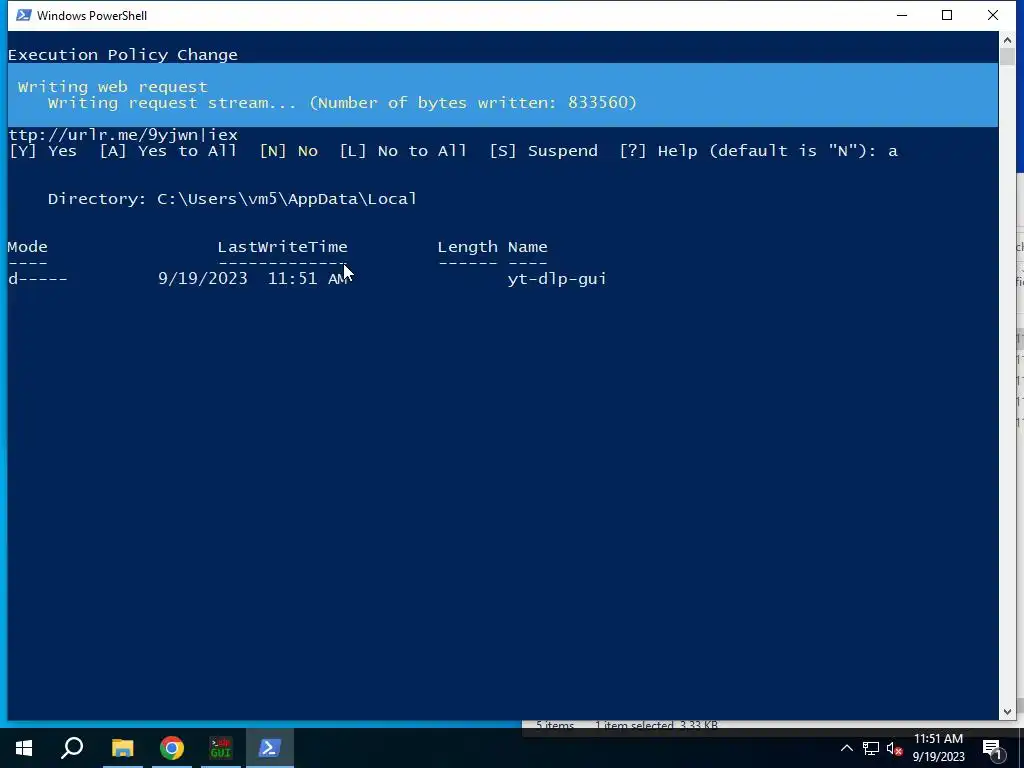This screenshot has width=1024, height=768.
Task: Click the 'Windows PowerShell' title text
Action: point(92,16)
